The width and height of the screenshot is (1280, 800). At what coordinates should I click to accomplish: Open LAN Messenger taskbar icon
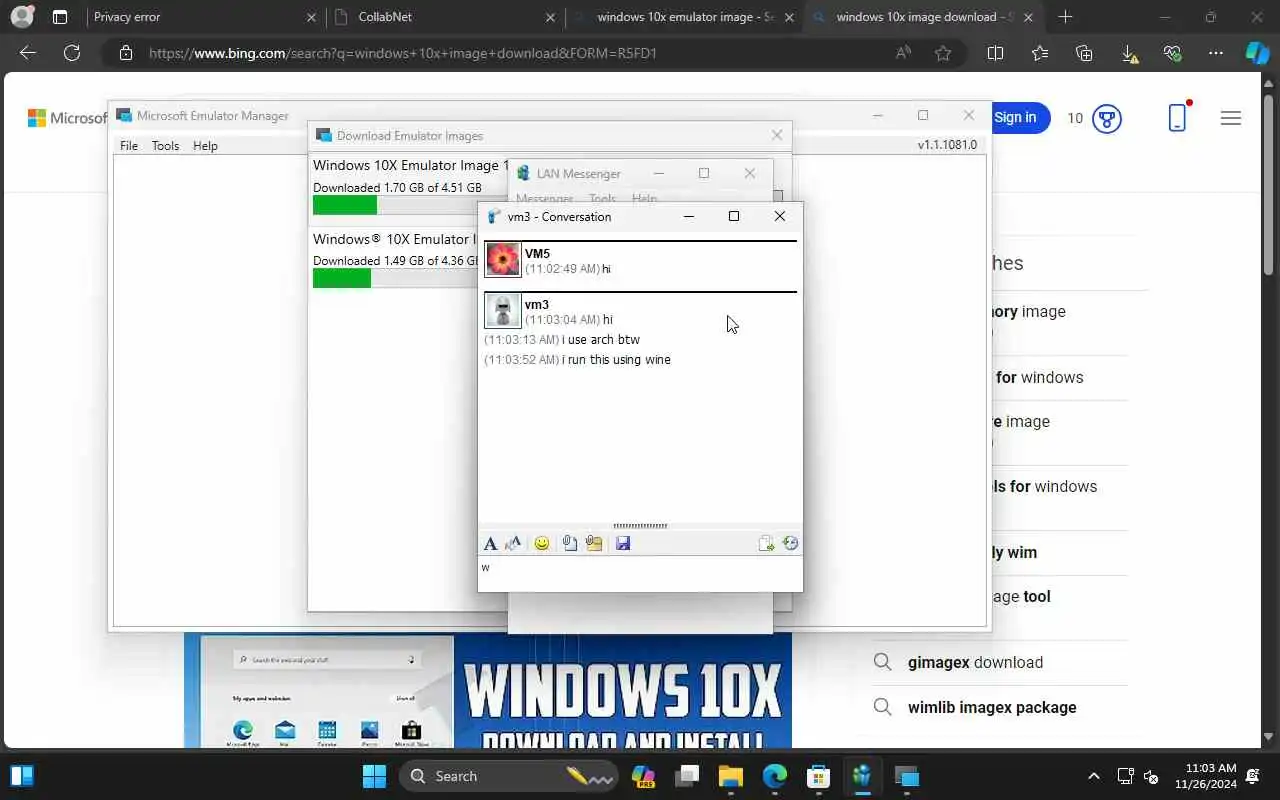[x=862, y=776]
